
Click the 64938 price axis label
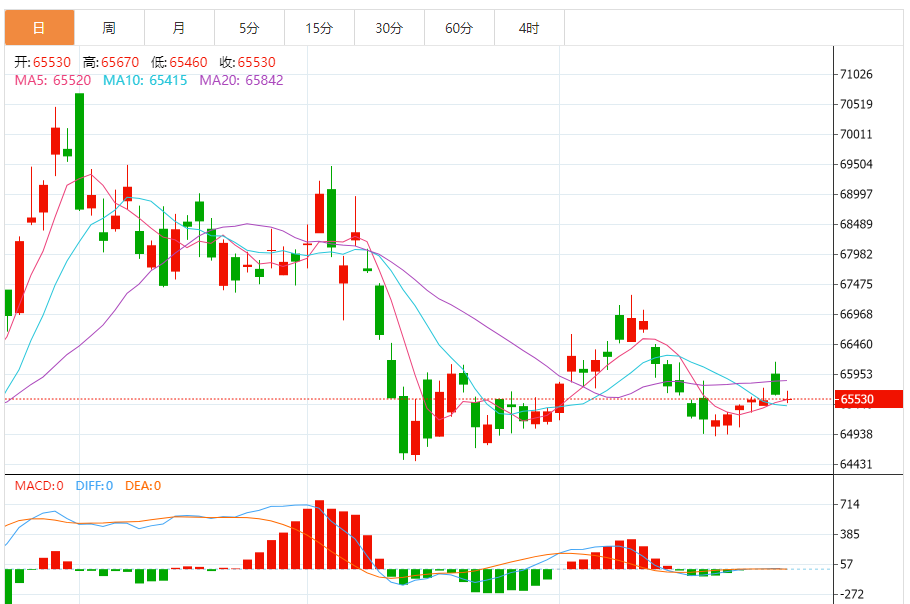856,434
